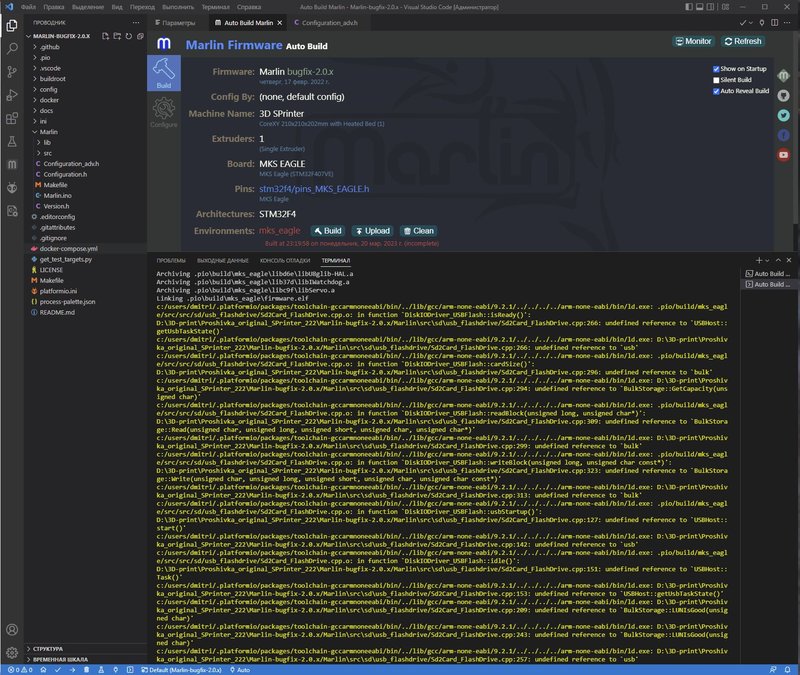This screenshot has height=675, width=800.
Task: Open the PlatformIO alien icon
Action: pos(12,187)
